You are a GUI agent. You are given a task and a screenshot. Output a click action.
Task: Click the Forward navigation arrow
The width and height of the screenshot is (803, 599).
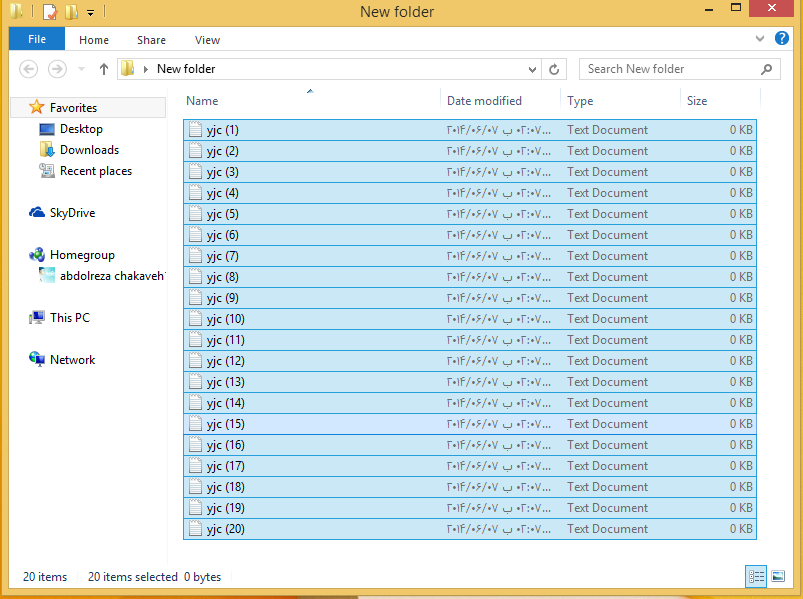pos(57,69)
